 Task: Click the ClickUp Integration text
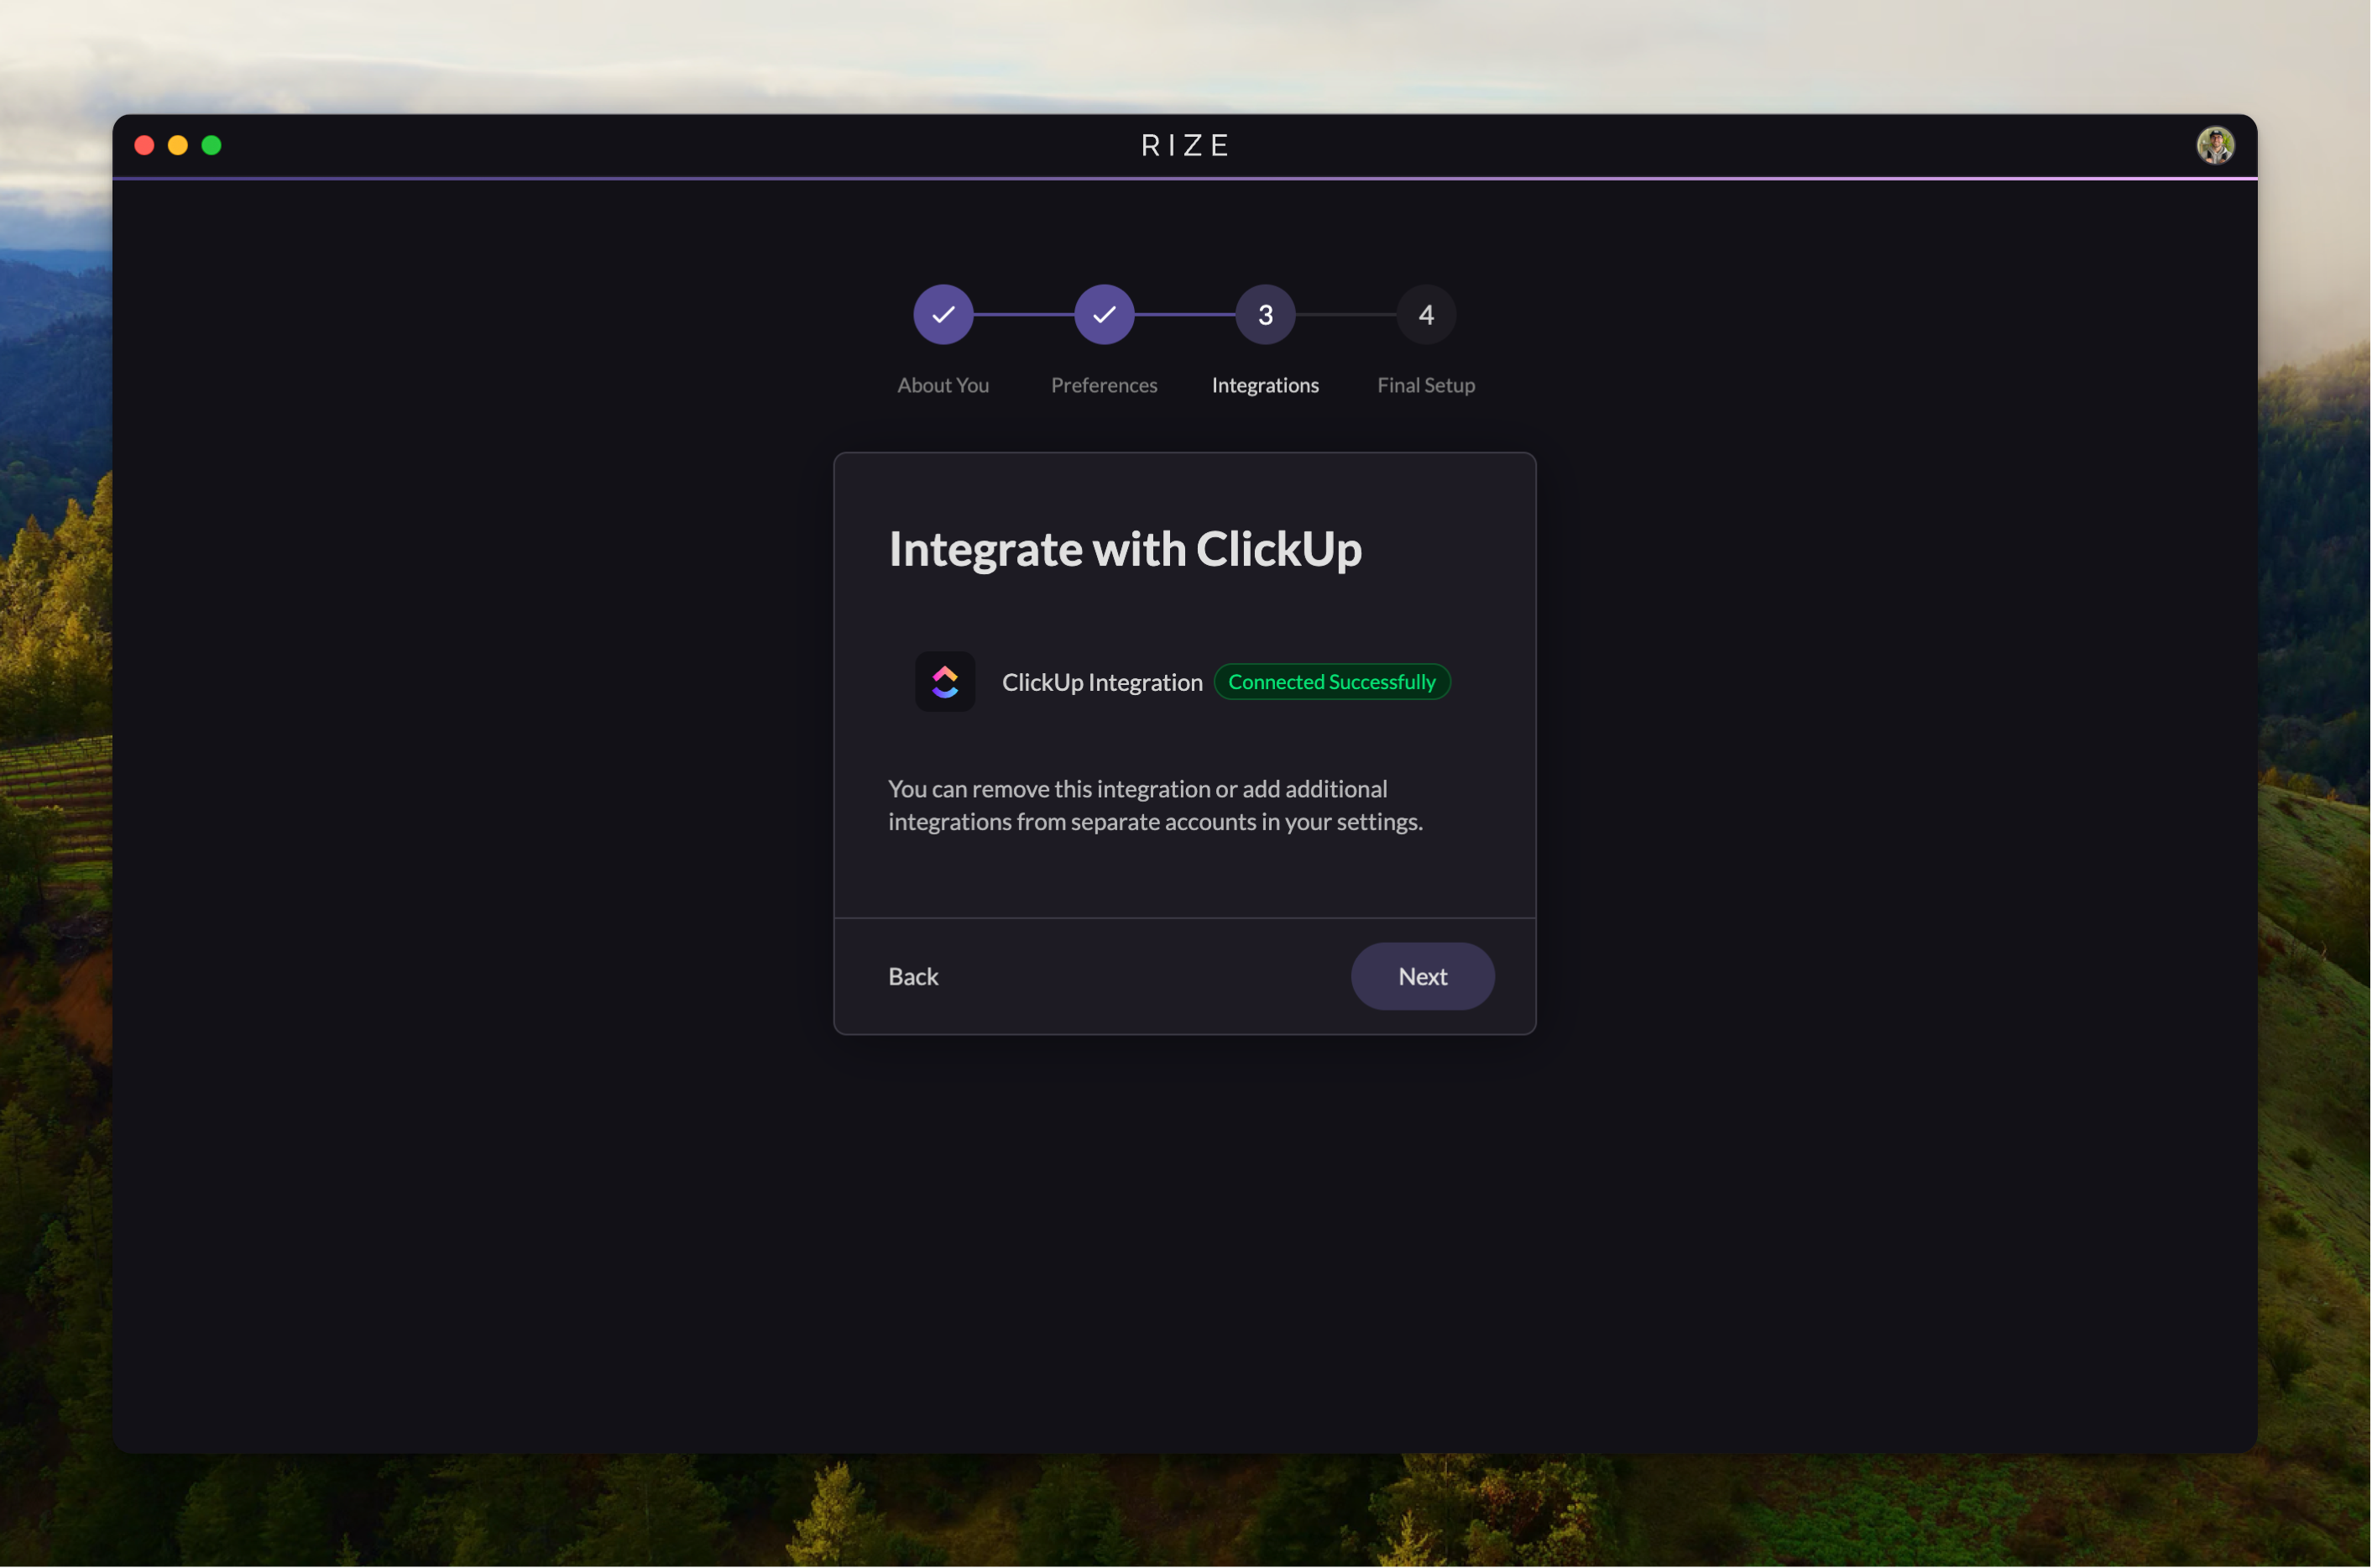click(1102, 683)
